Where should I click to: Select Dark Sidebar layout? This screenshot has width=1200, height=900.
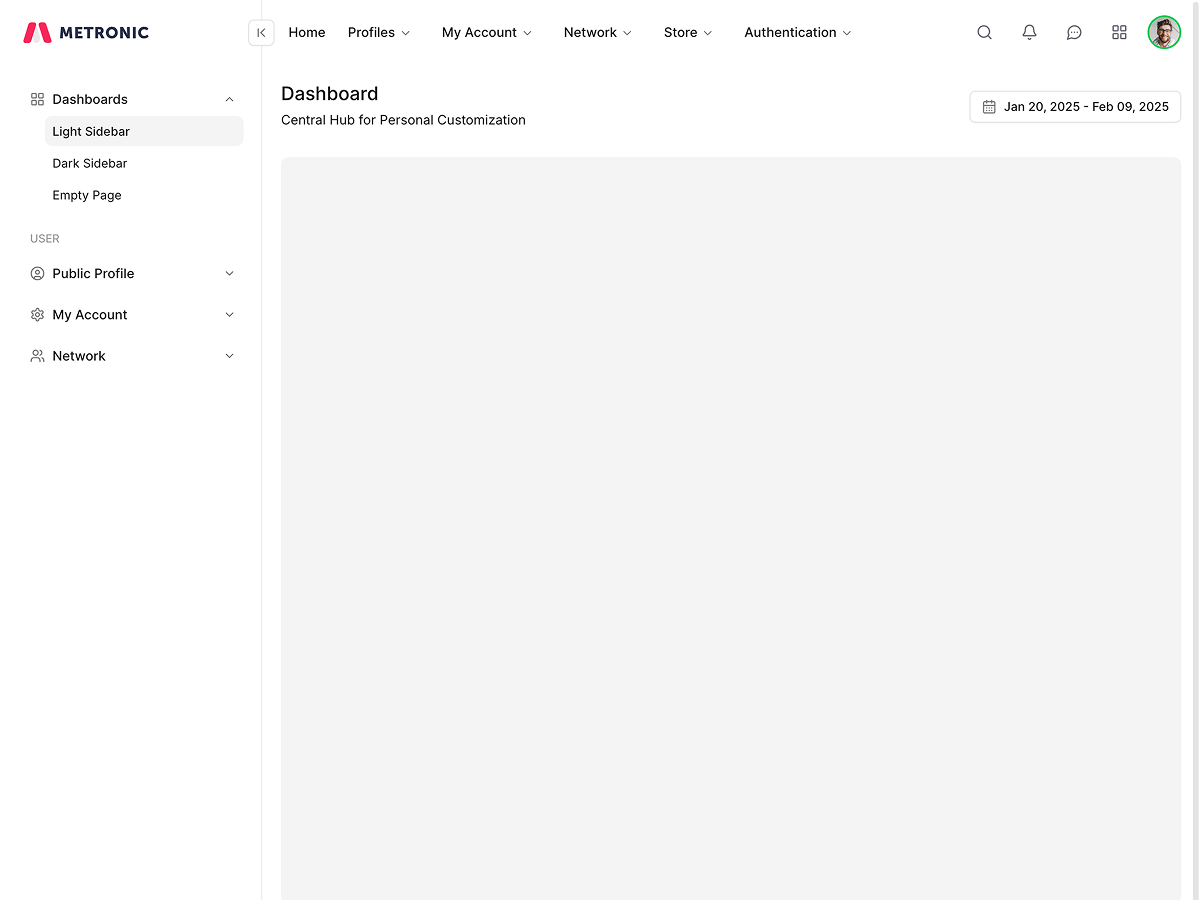pyautogui.click(x=90, y=163)
